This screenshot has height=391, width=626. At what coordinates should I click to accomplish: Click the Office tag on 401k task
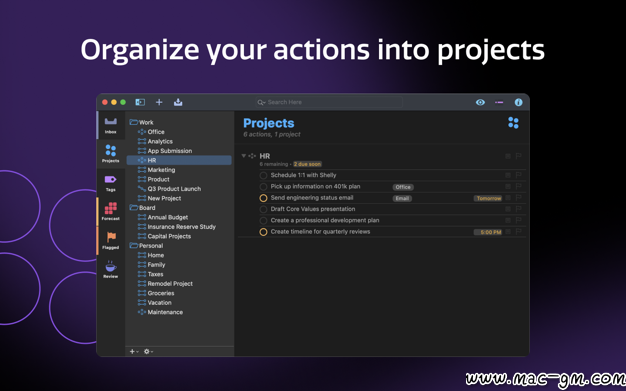[x=403, y=187]
